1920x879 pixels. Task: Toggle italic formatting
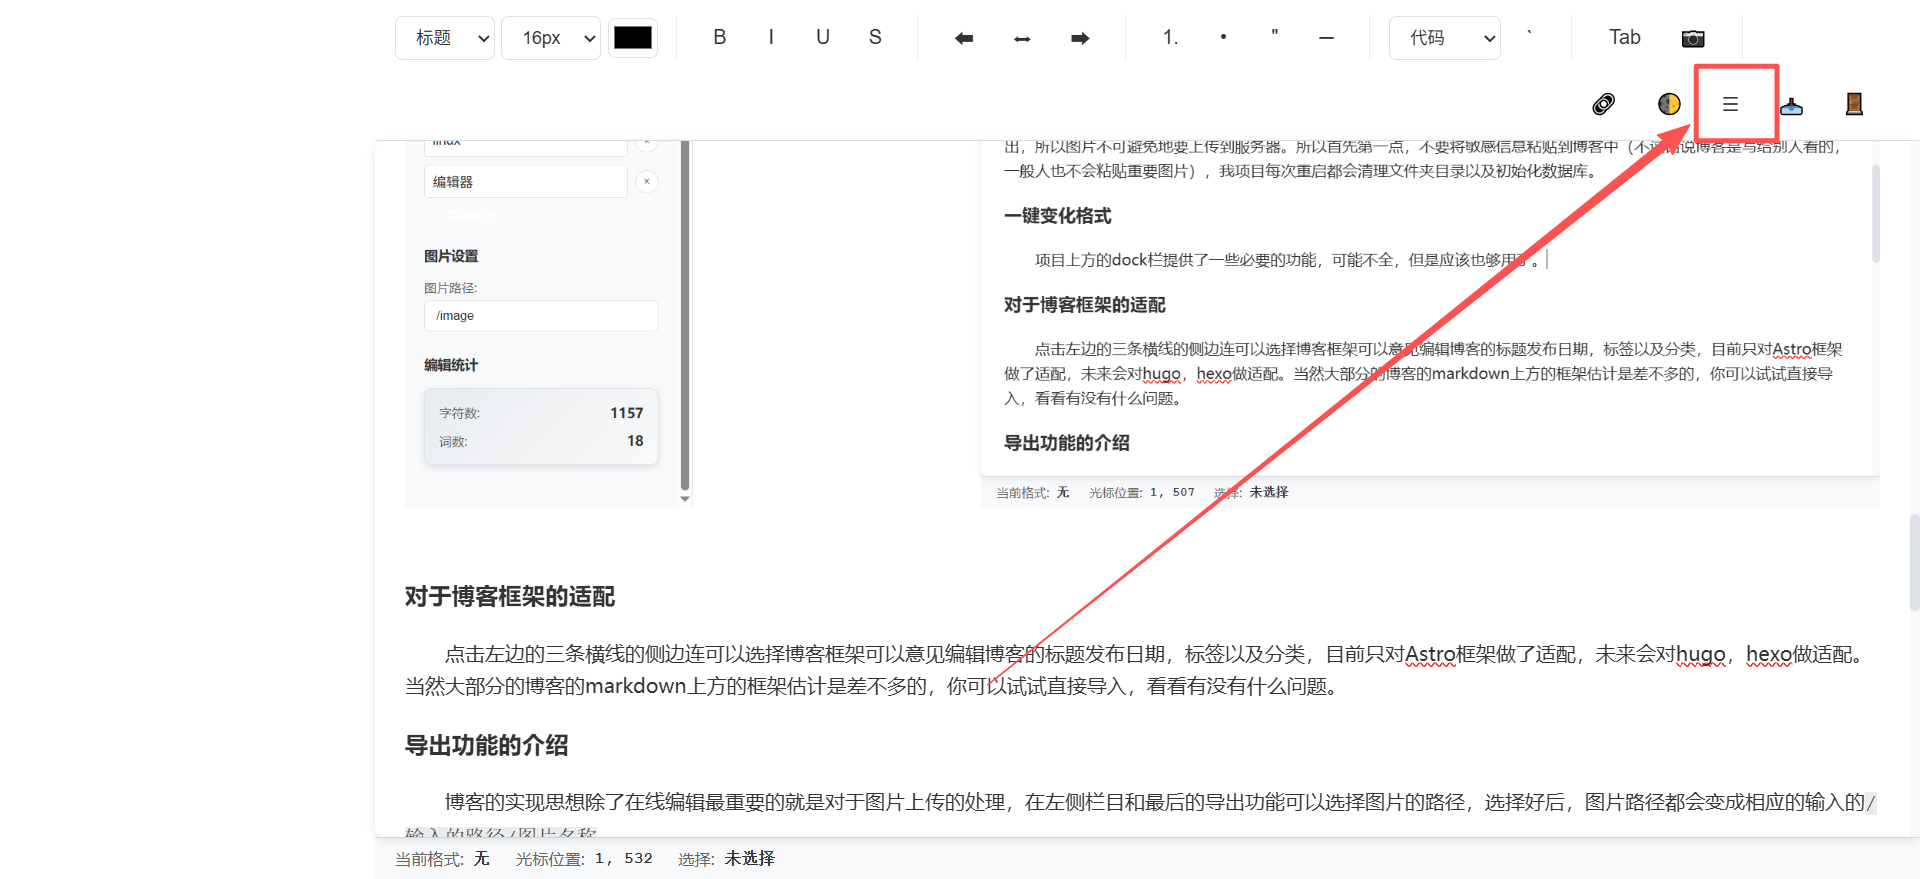(771, 38)
